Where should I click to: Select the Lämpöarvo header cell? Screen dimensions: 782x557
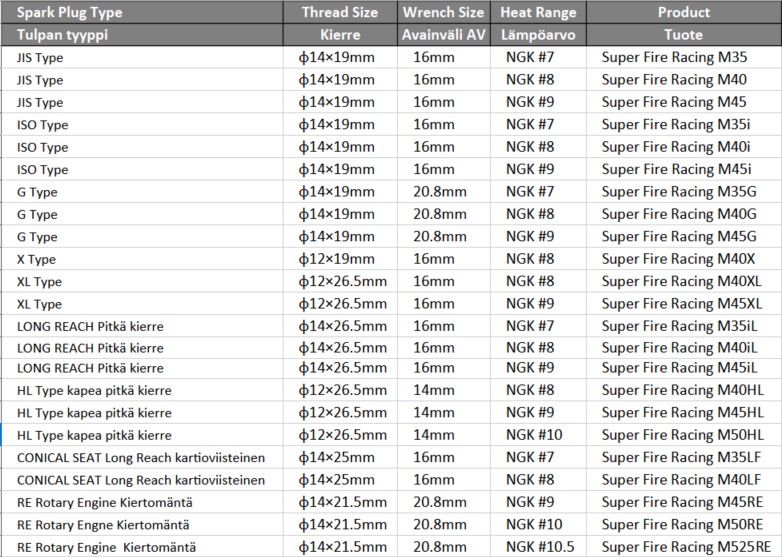(539, 34)
